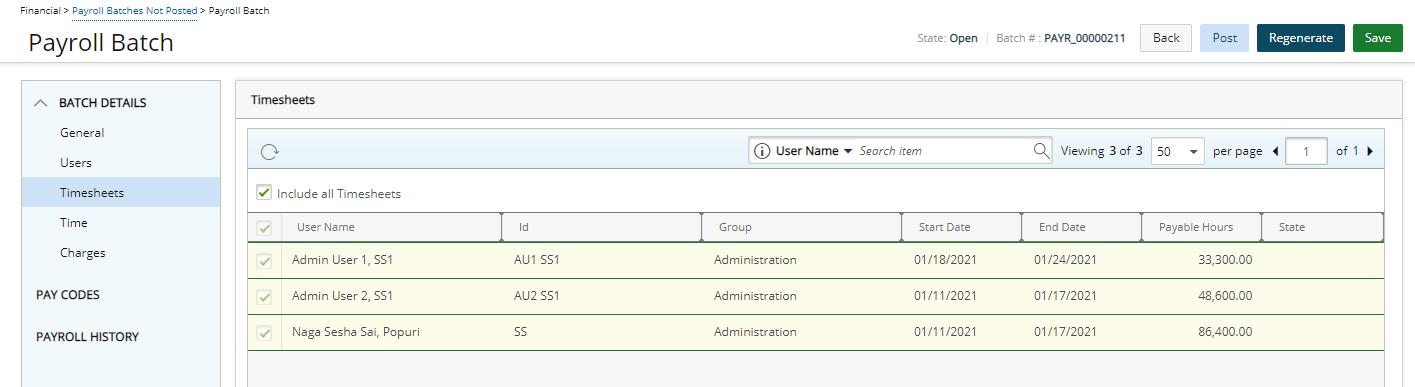Click Payroll Batches Not Posted breadcrumb link
The image size is (1415, 387).
pos(134,10)
